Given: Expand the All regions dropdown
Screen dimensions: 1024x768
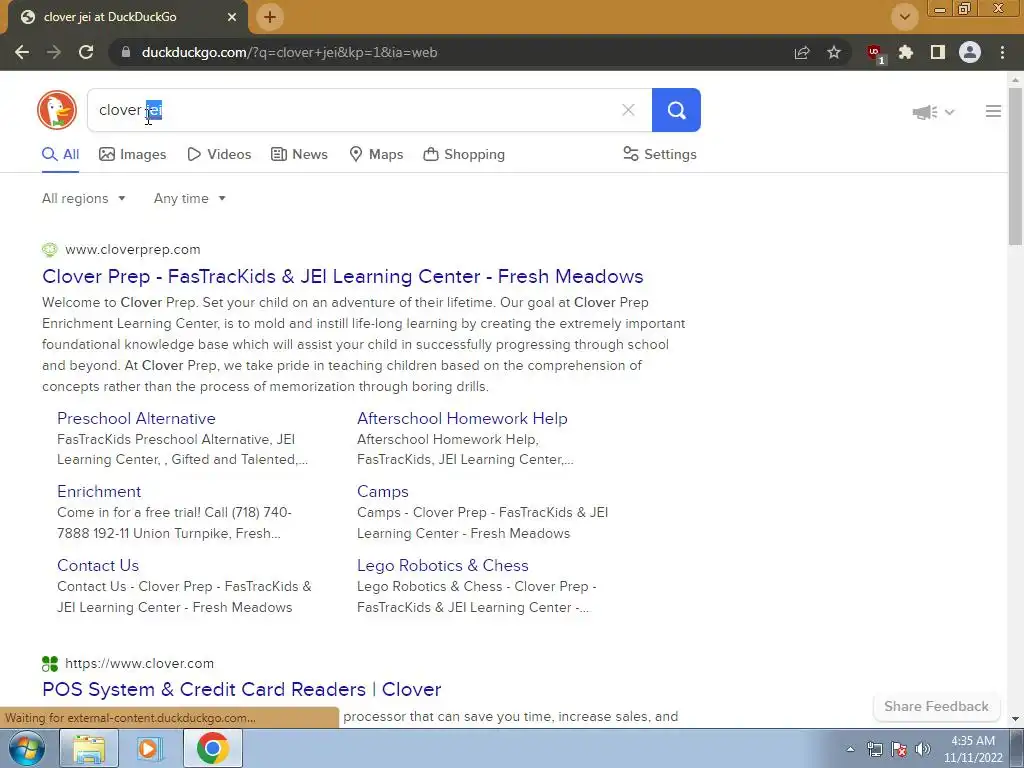Looking at the screenshot, I should point(84,199).
